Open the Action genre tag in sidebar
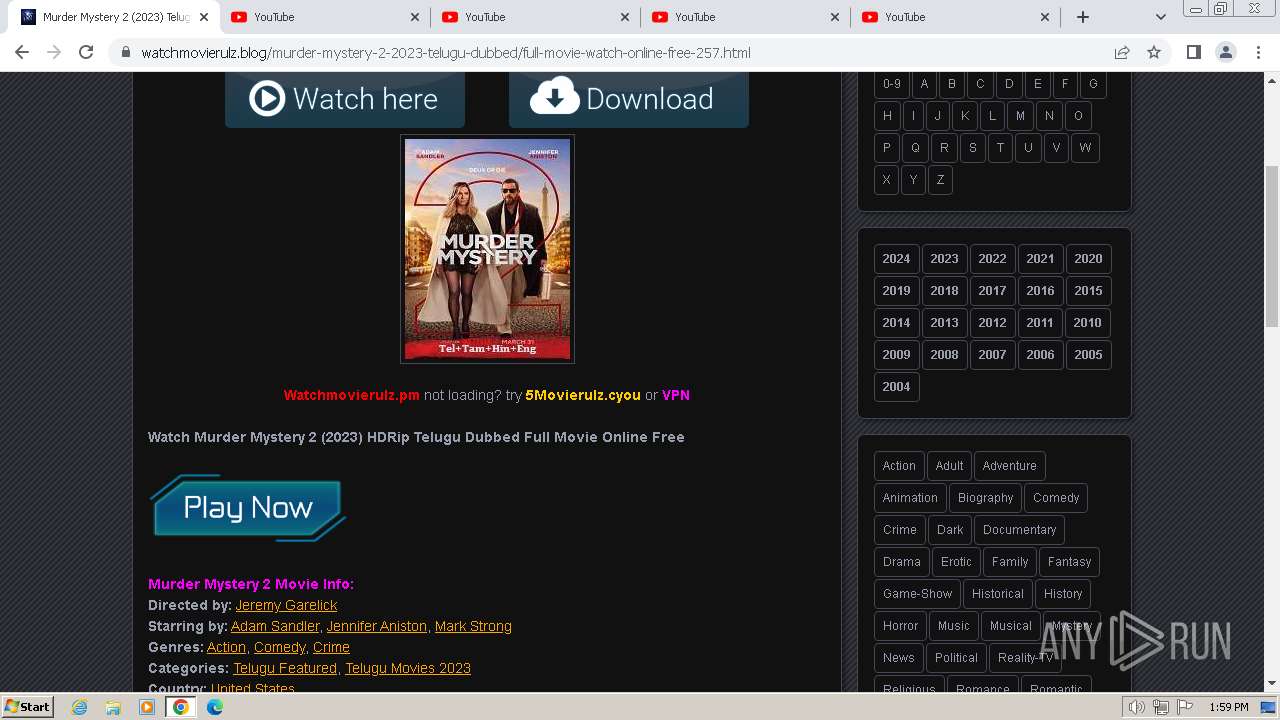This screenshot has width=1280, height=720. click(899, 466)
